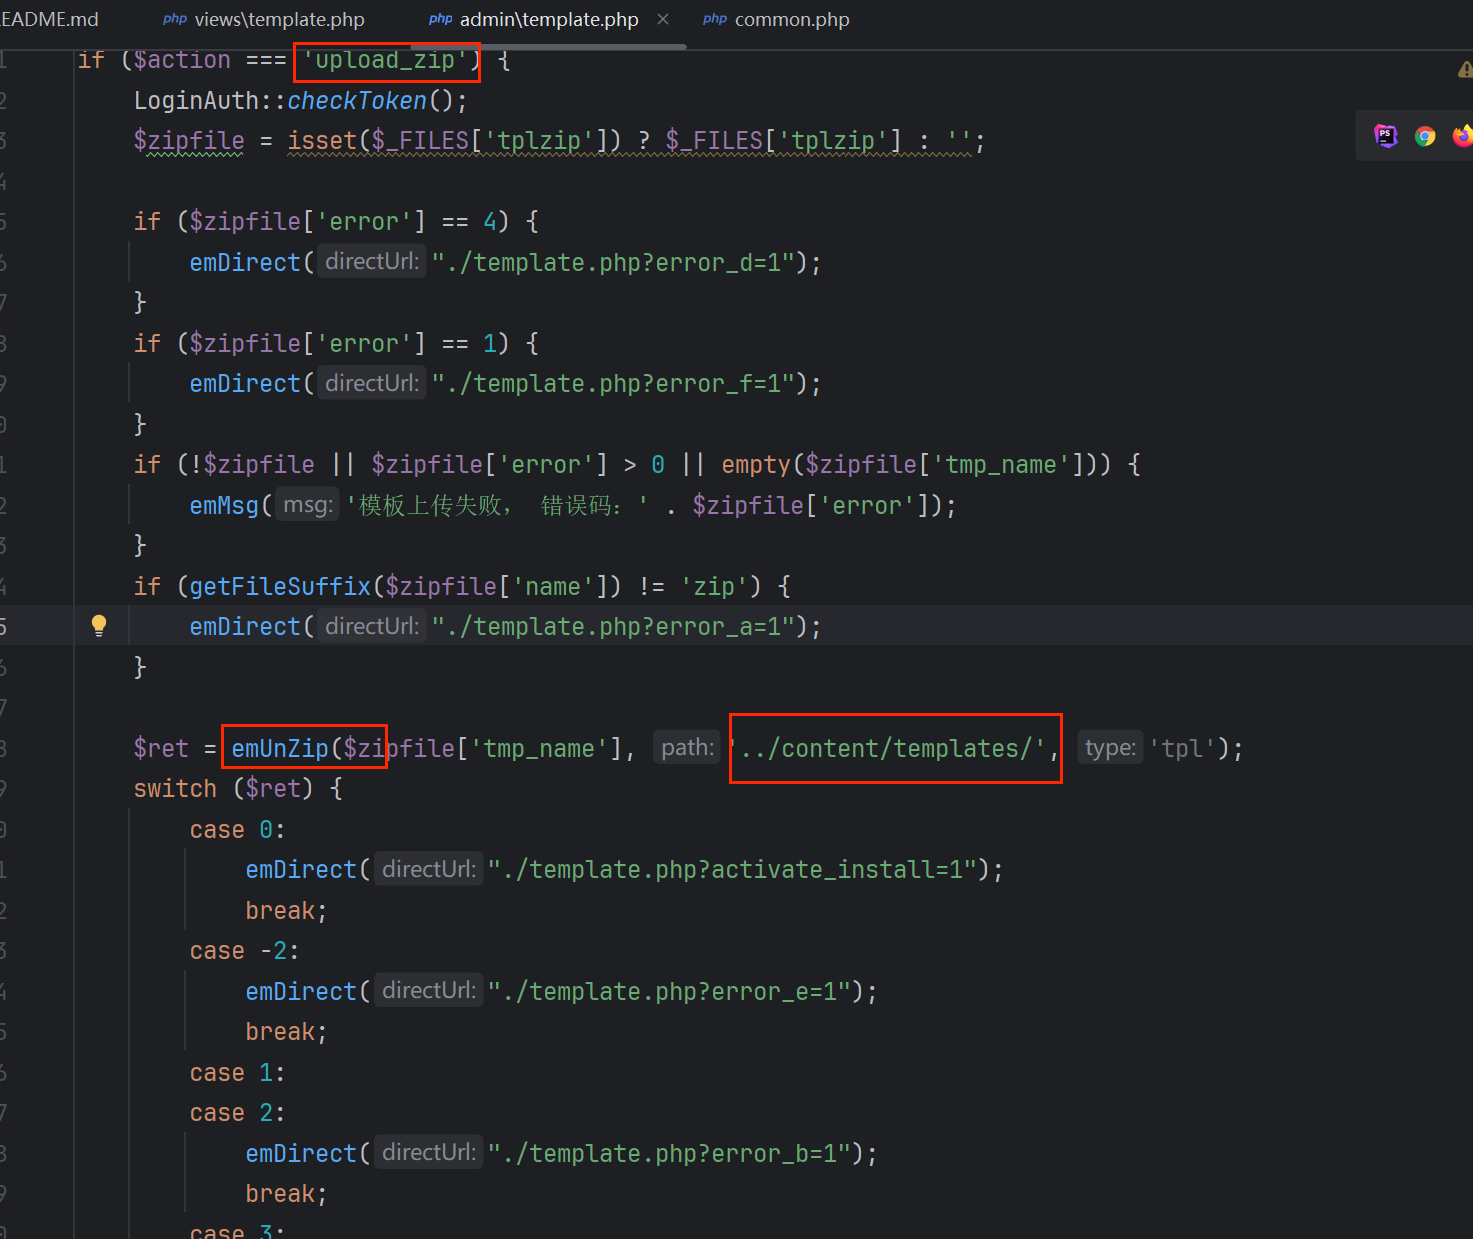This screenshot has height=1239, width=1473.
Task: Click the emUnZip function call
Action: point(279,749)
